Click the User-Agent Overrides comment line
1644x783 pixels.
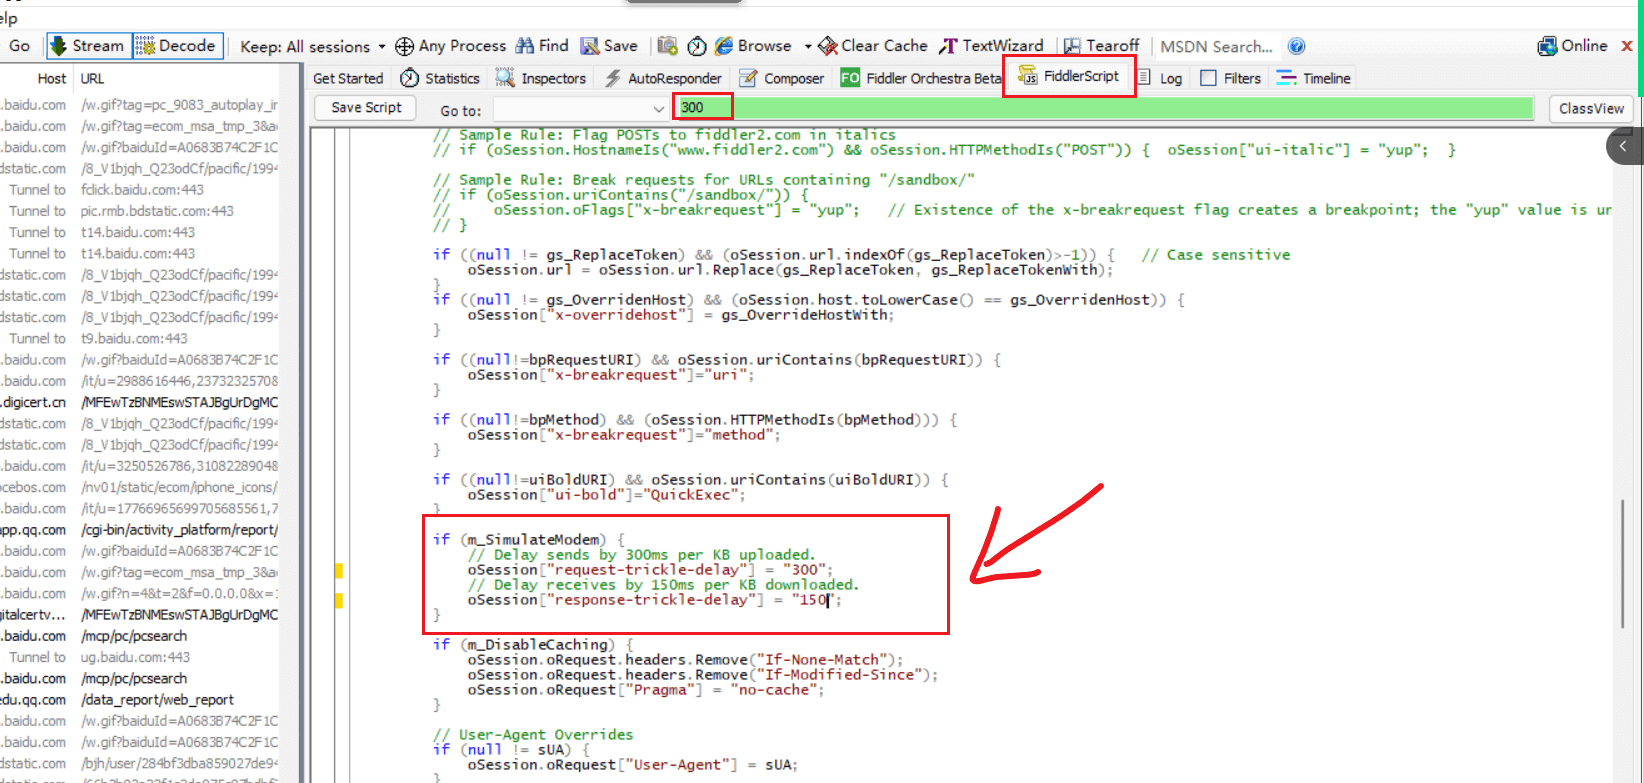pyautogui.click(x=533, y=735)
